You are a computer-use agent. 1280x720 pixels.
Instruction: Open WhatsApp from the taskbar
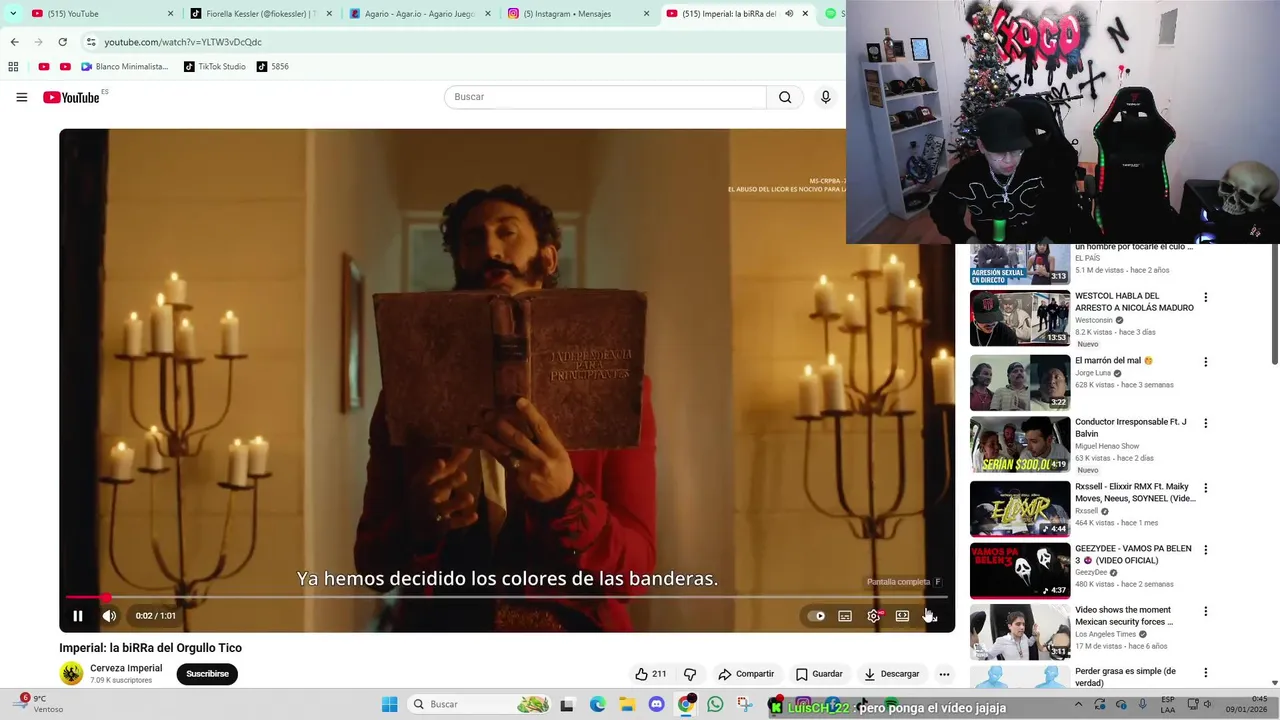715,705
